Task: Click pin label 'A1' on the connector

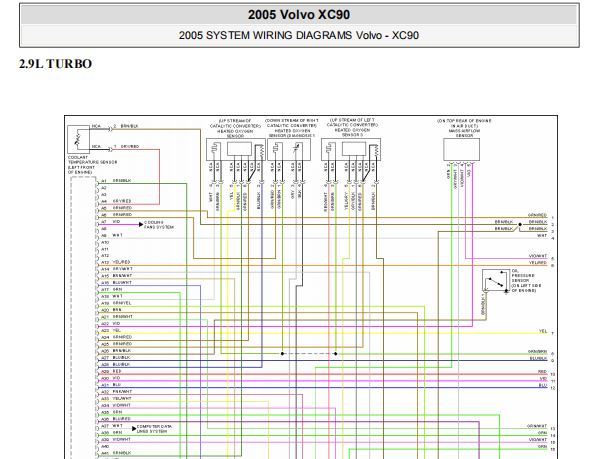Action: 104,181
